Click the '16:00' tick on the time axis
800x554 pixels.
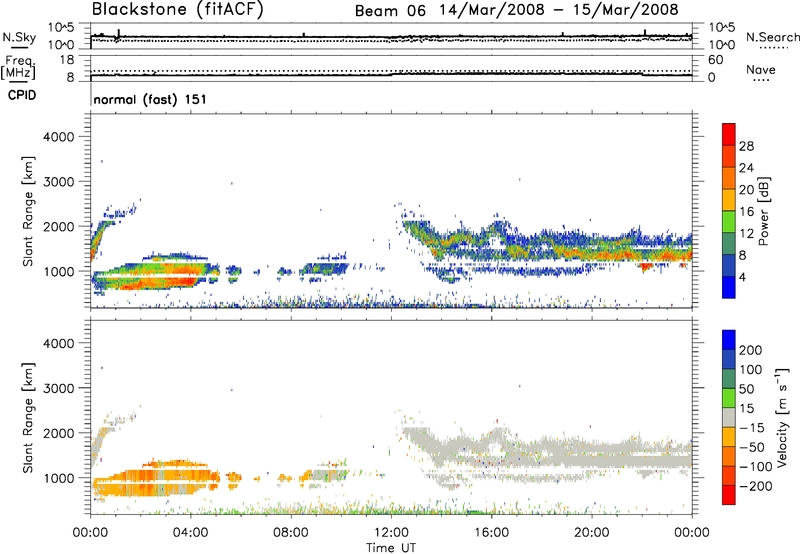(x=491, y=533)
